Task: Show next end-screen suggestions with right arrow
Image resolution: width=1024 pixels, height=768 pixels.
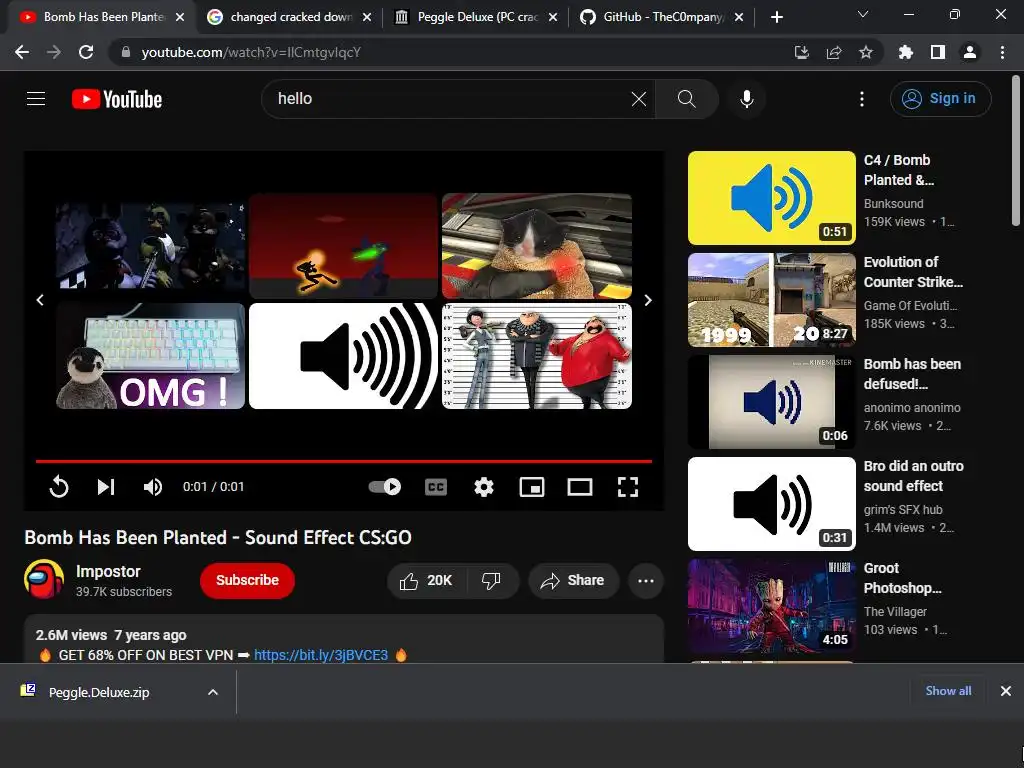Action: [648, 300]
